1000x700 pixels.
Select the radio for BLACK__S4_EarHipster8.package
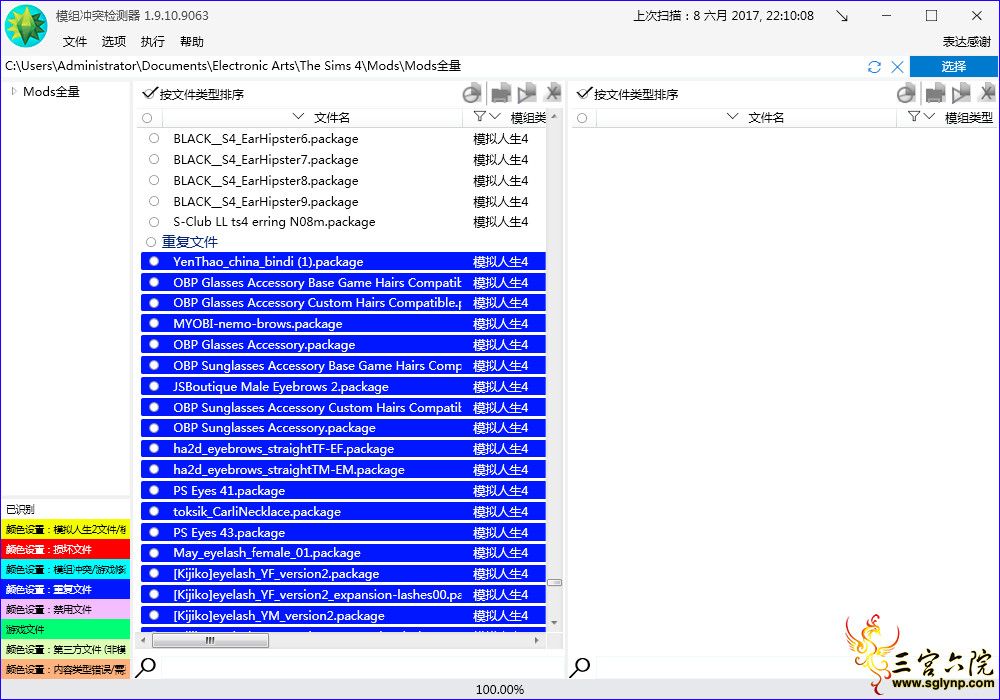pyautogui.click(x=154, y=180)
